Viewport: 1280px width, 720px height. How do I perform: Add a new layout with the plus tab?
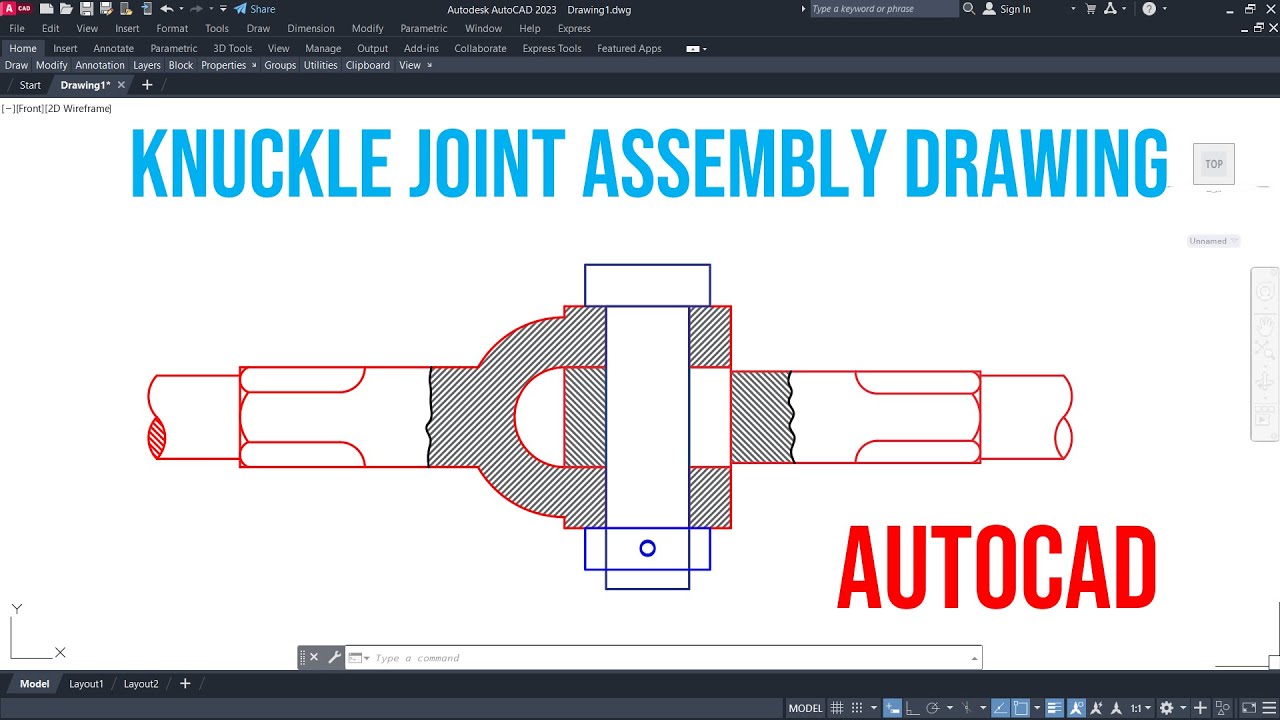184,684
